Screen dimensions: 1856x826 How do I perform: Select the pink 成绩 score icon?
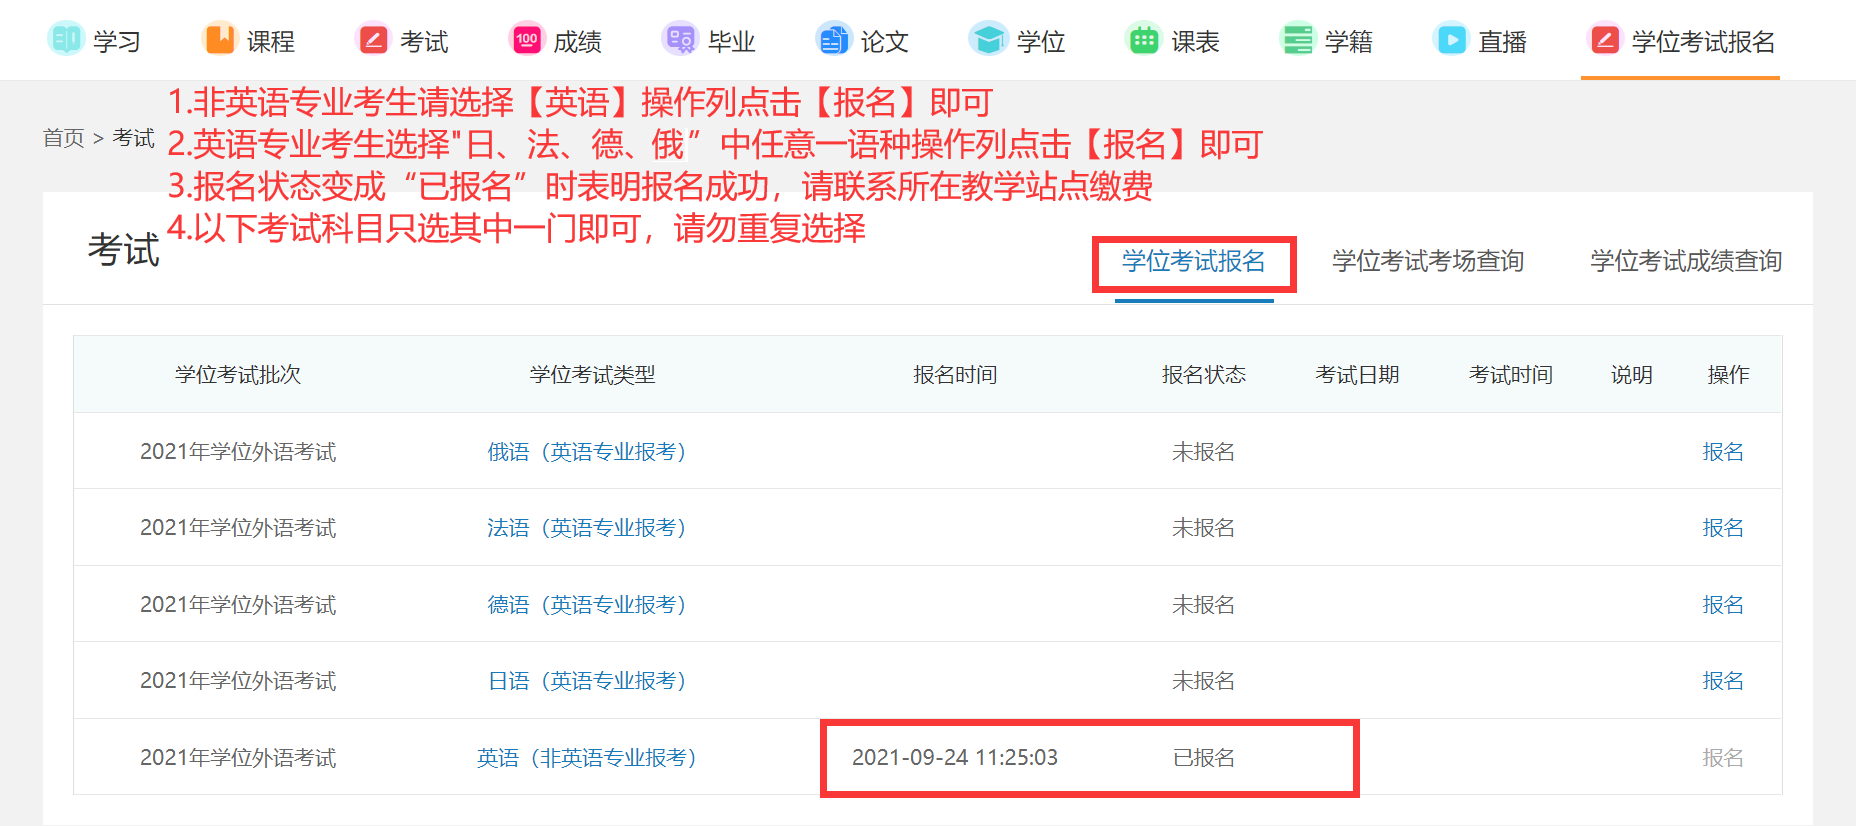click(526, 40)
